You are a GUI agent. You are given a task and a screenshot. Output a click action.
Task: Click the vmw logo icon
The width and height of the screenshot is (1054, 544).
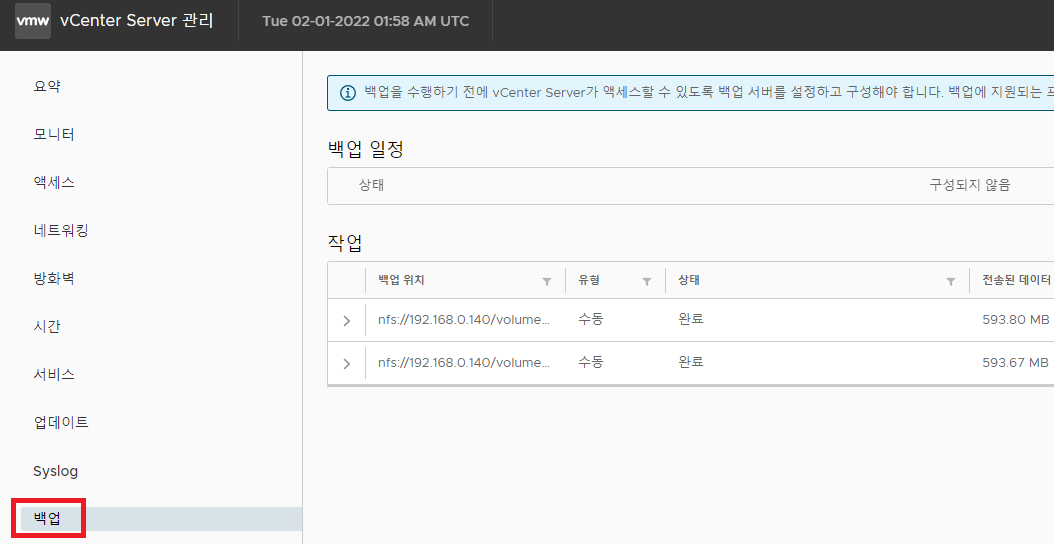pyautogui.click(x=33, y=20)
